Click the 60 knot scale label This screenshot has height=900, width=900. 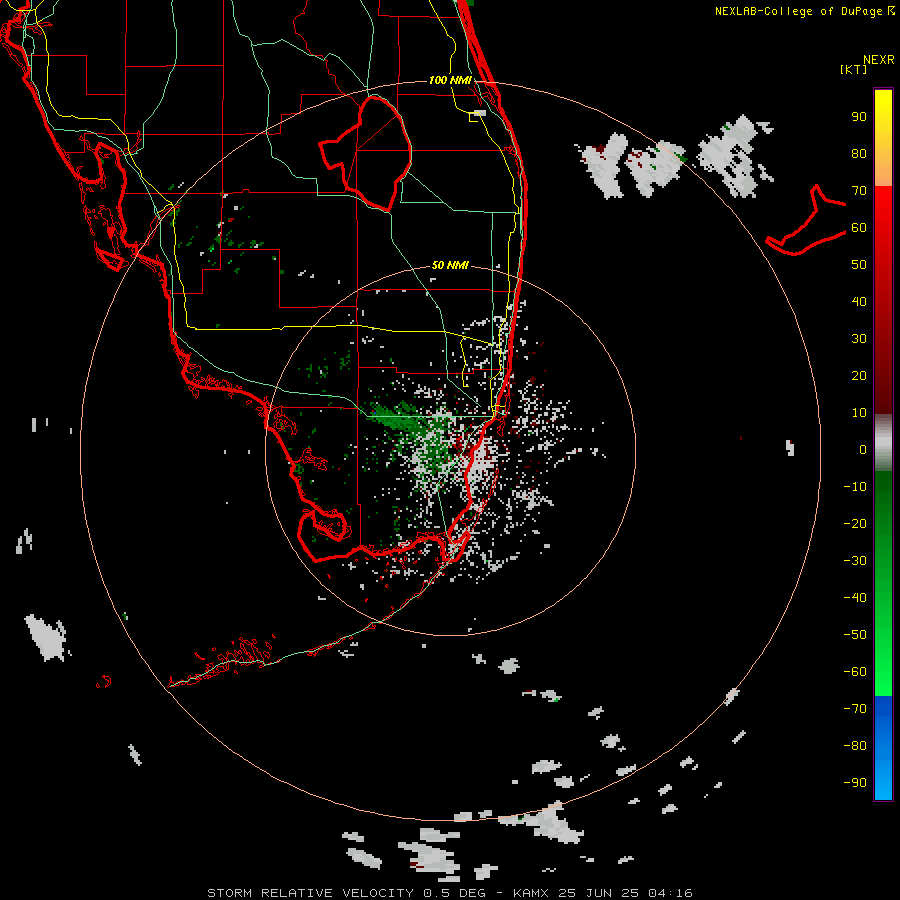point(859,227)
